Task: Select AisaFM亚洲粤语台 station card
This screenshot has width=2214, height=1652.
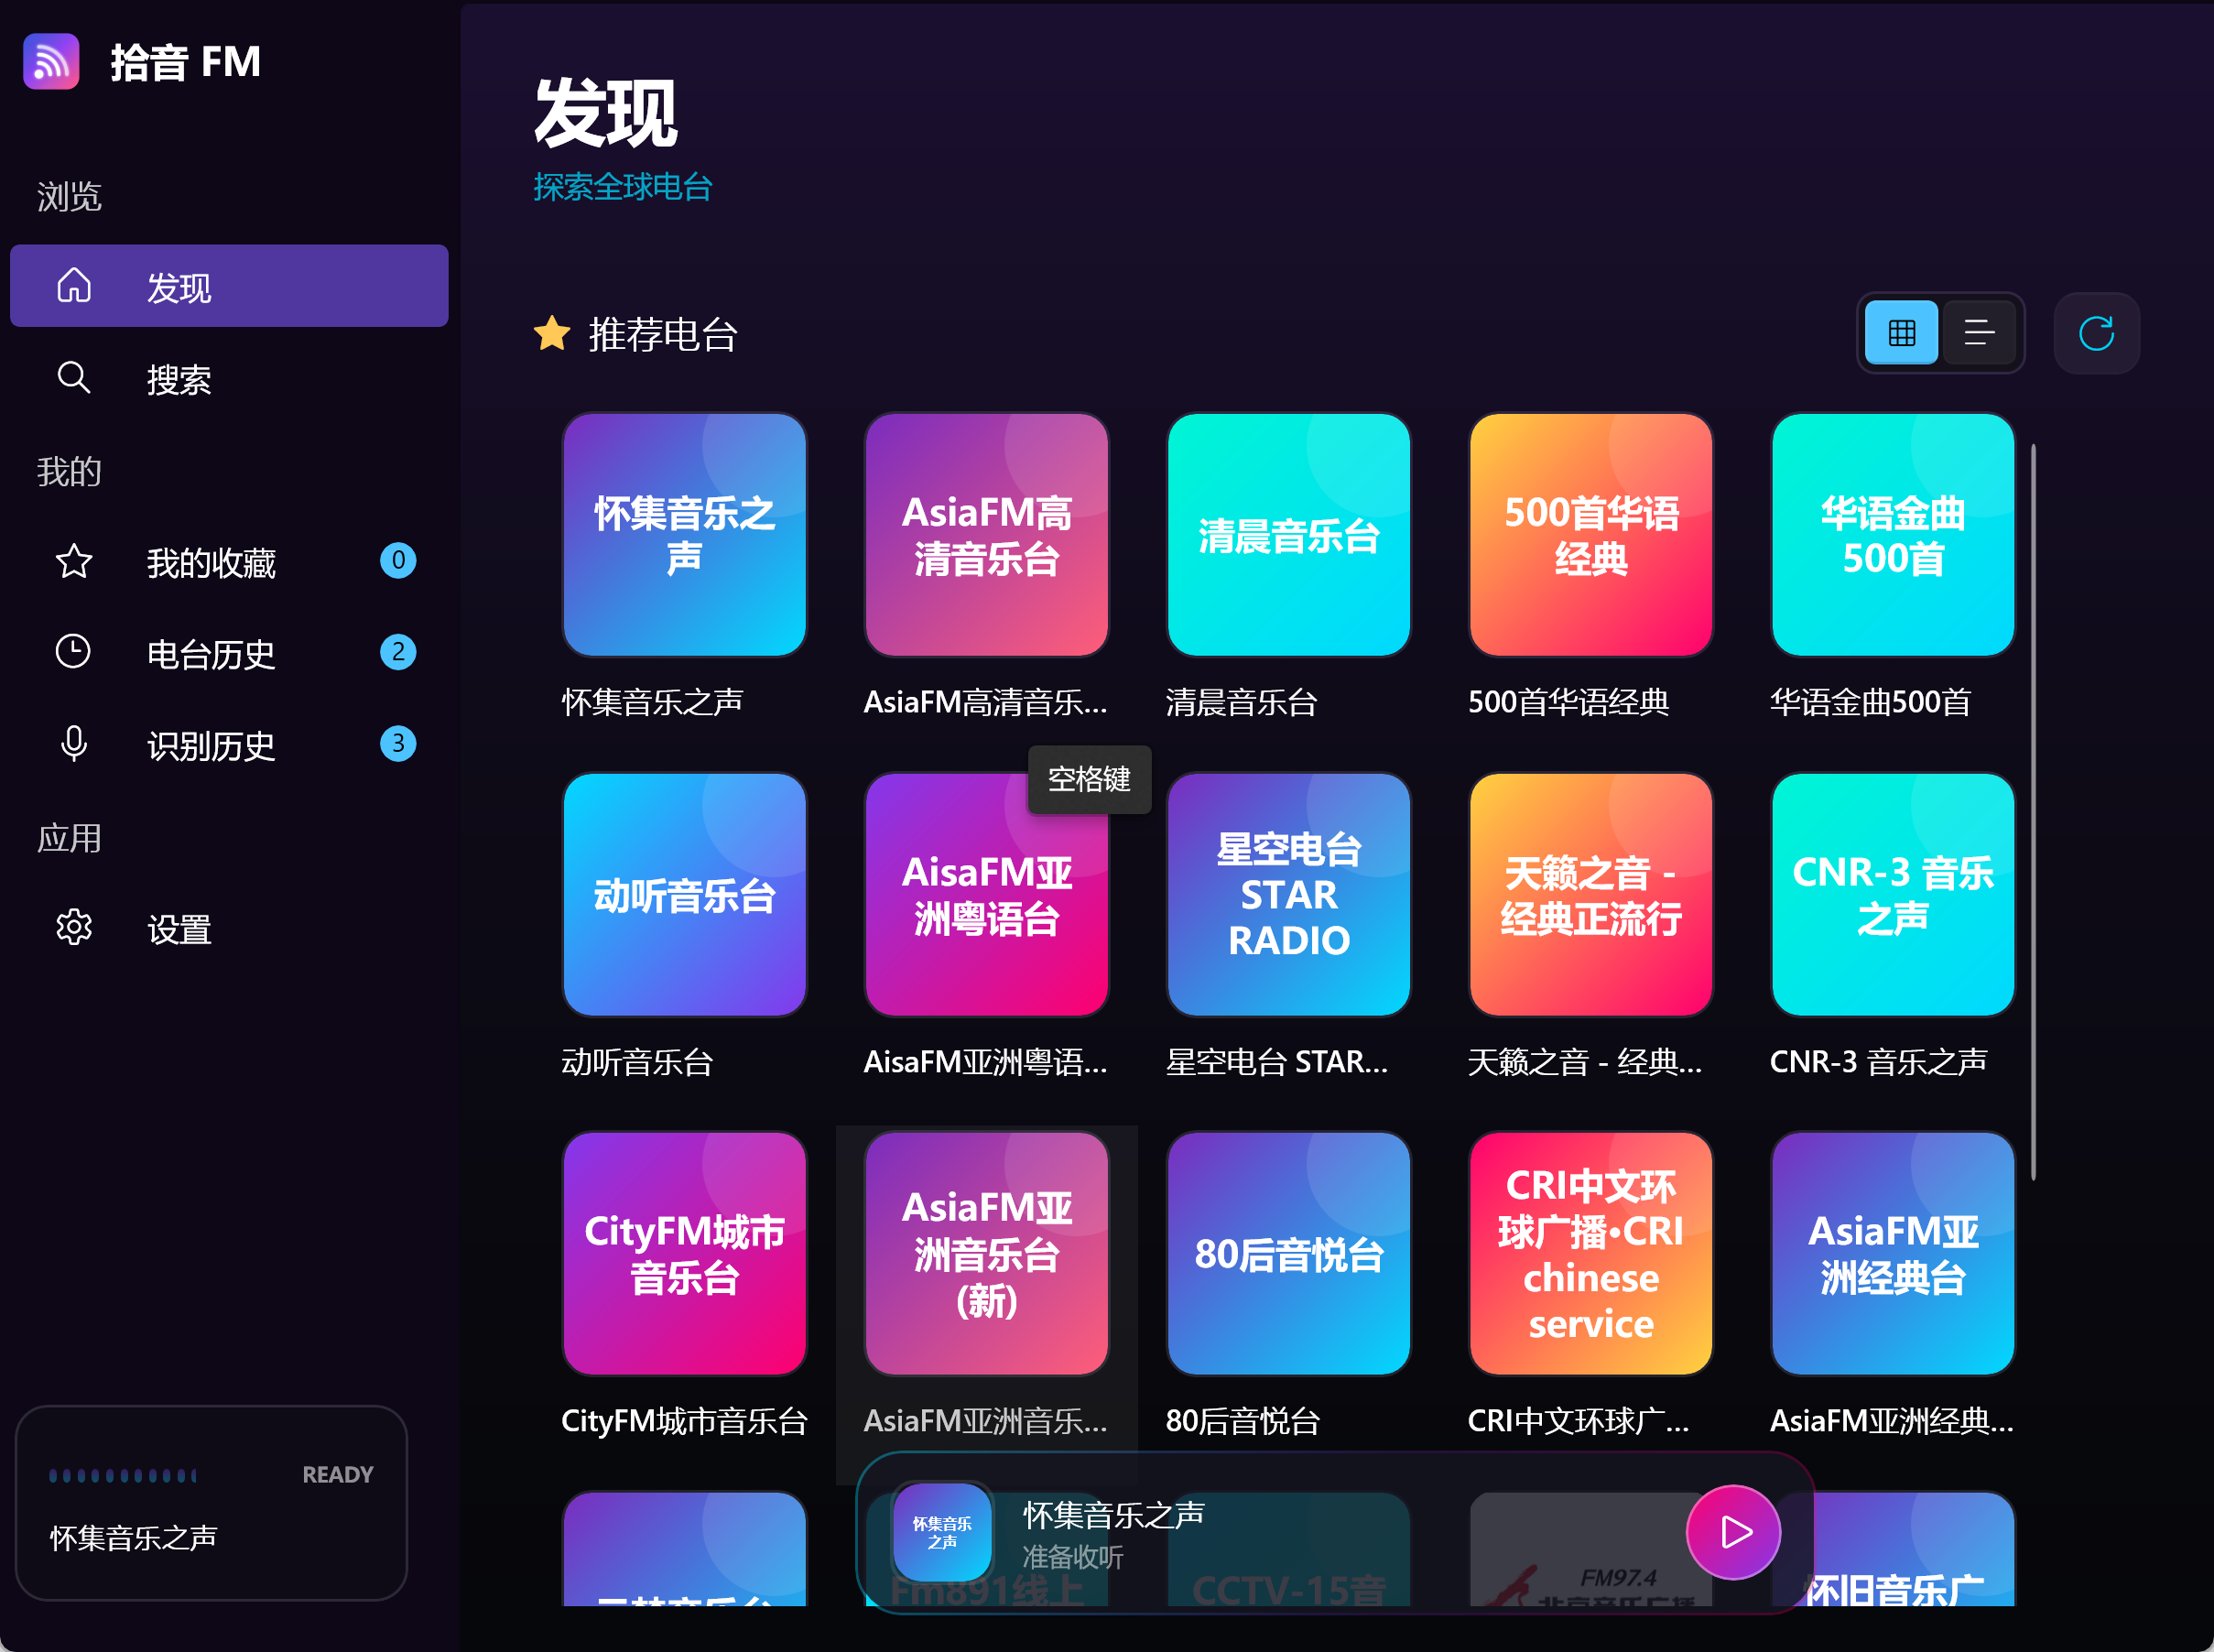Action: tap(987, 895)
